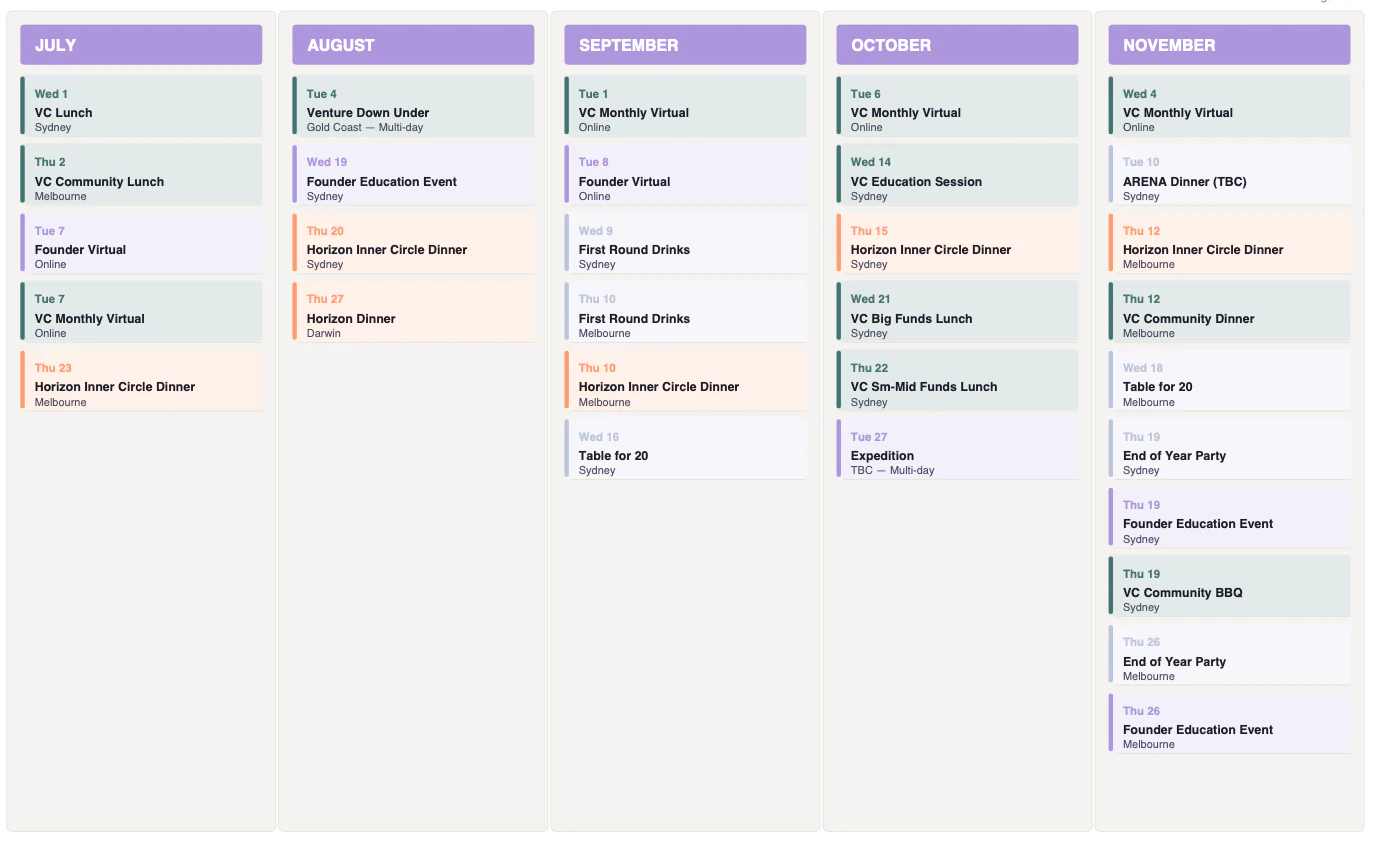Select the Venture Down Under event card
This screenshot has height=842, width=1376.
[x=413, y=106]
